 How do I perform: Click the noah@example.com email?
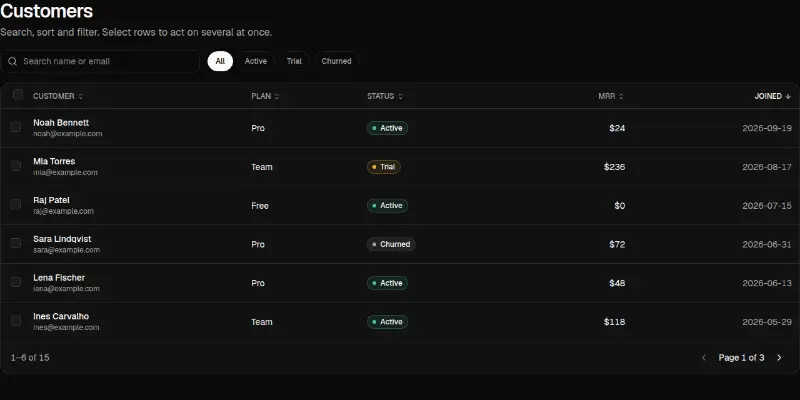point(67,134)
